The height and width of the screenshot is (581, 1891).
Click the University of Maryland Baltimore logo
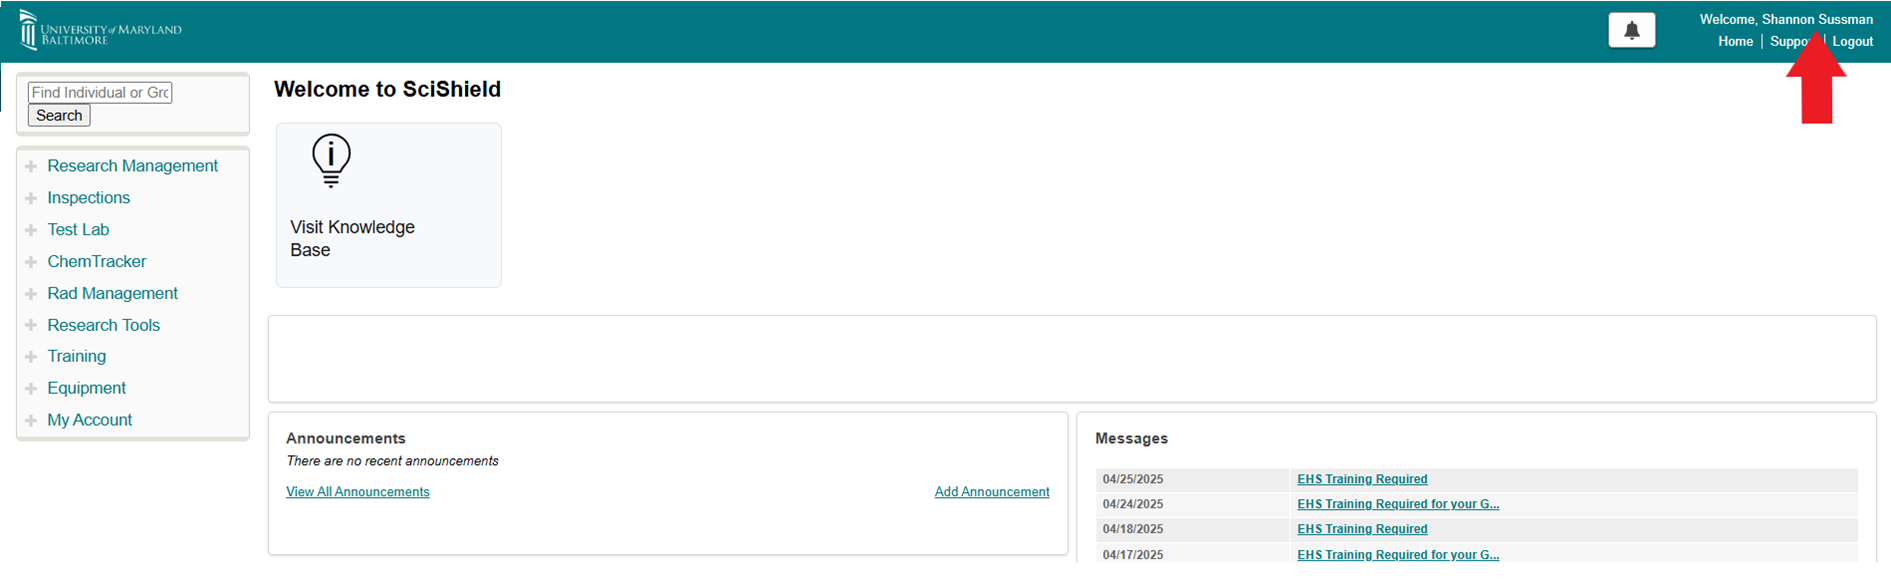(x=100, y=30)
